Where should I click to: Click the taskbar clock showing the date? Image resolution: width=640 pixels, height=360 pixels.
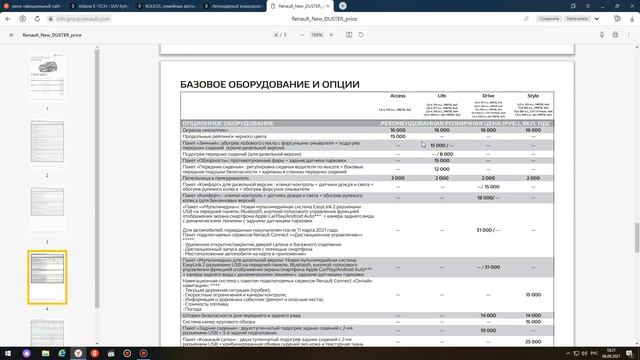point(611,353)
